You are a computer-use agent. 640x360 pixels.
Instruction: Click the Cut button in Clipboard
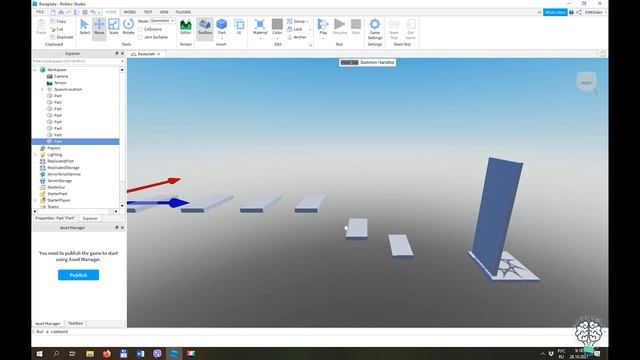coord(57,29)
